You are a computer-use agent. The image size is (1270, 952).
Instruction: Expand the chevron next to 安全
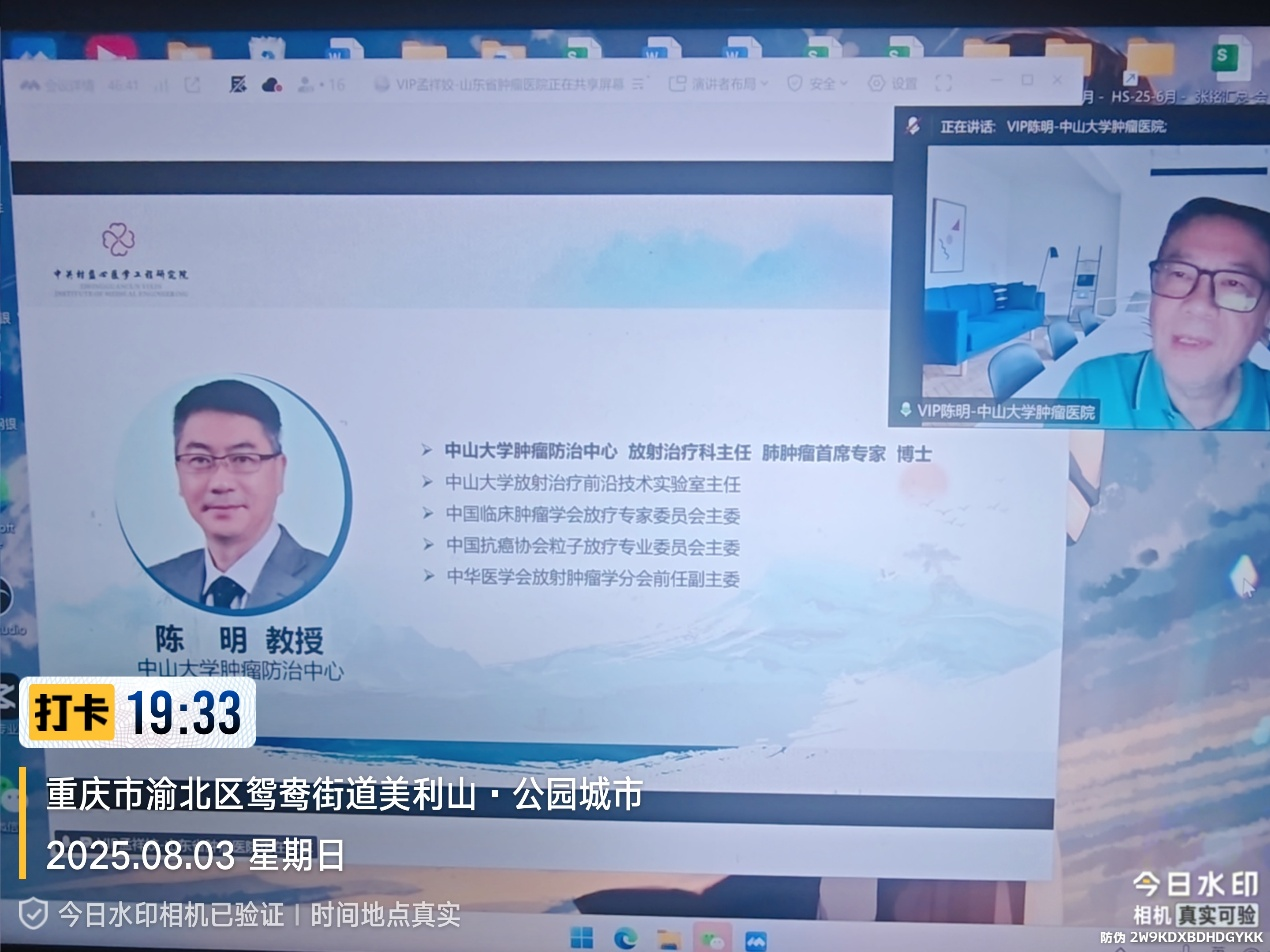[x=843, y=84]
